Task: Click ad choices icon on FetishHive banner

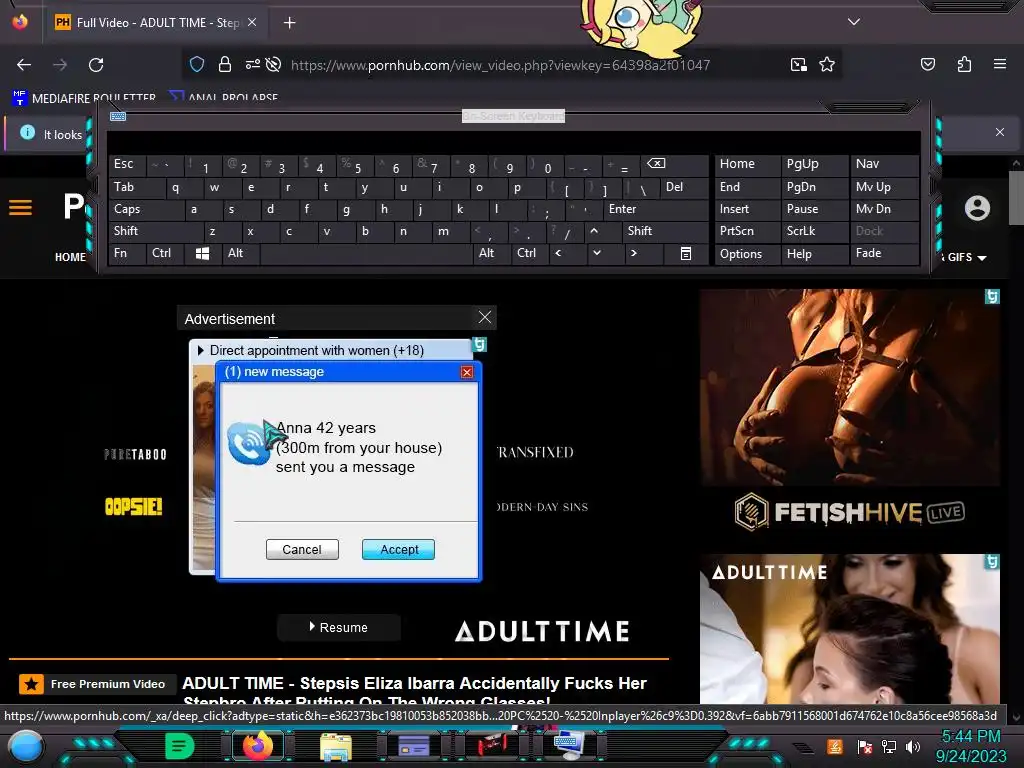Action: pos(992,297)
